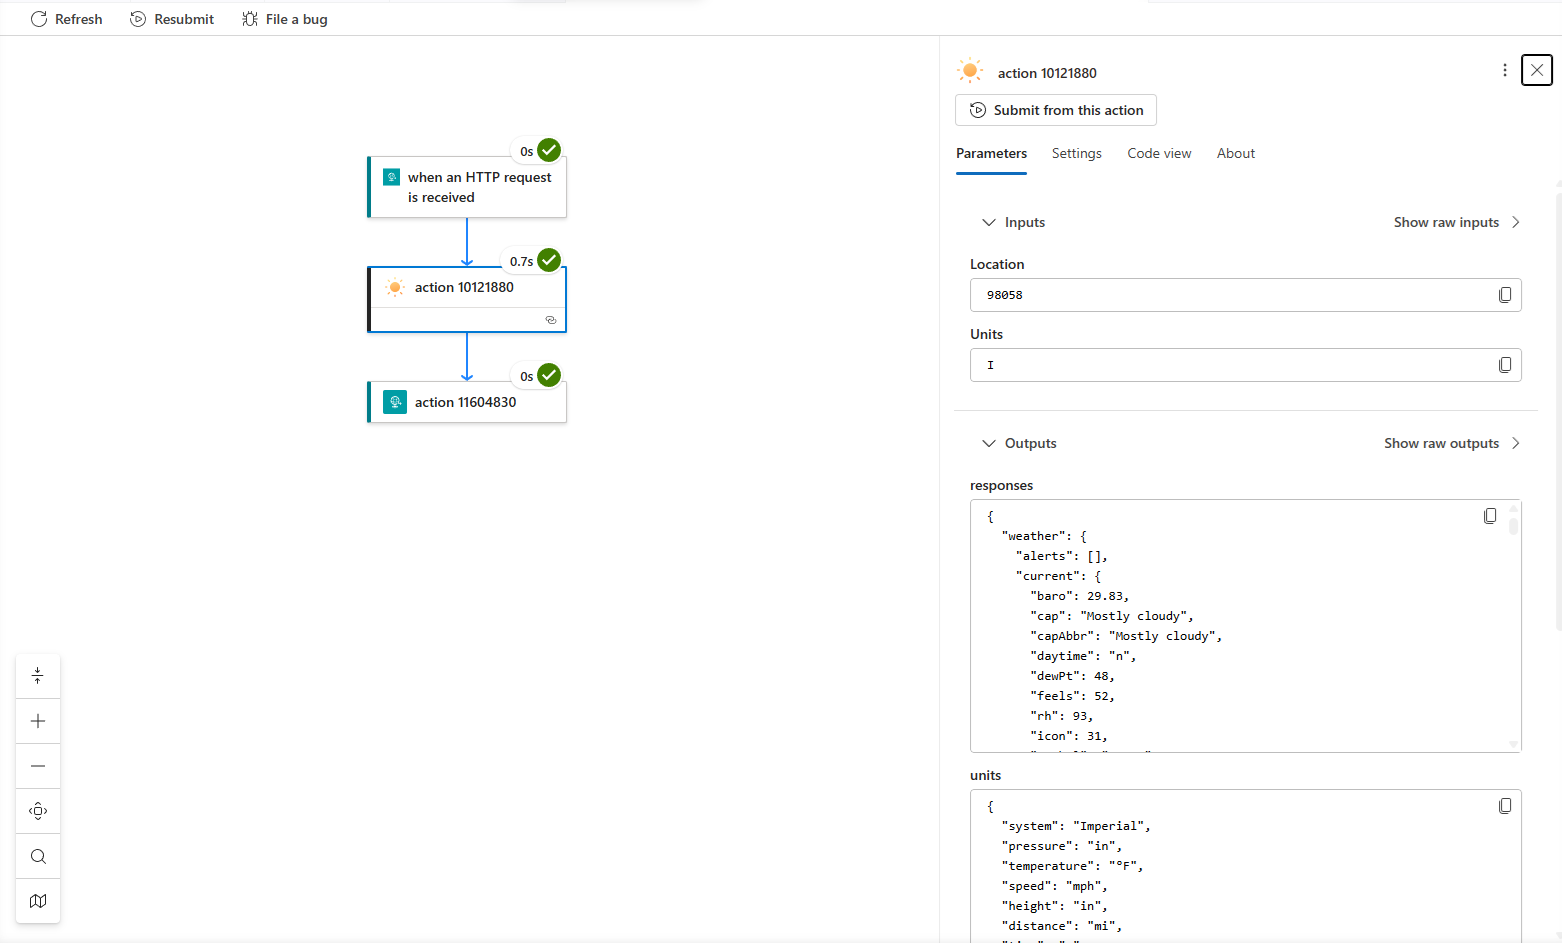
Task: Click the "speed": "mph" line
Action: click(1055, 886)
